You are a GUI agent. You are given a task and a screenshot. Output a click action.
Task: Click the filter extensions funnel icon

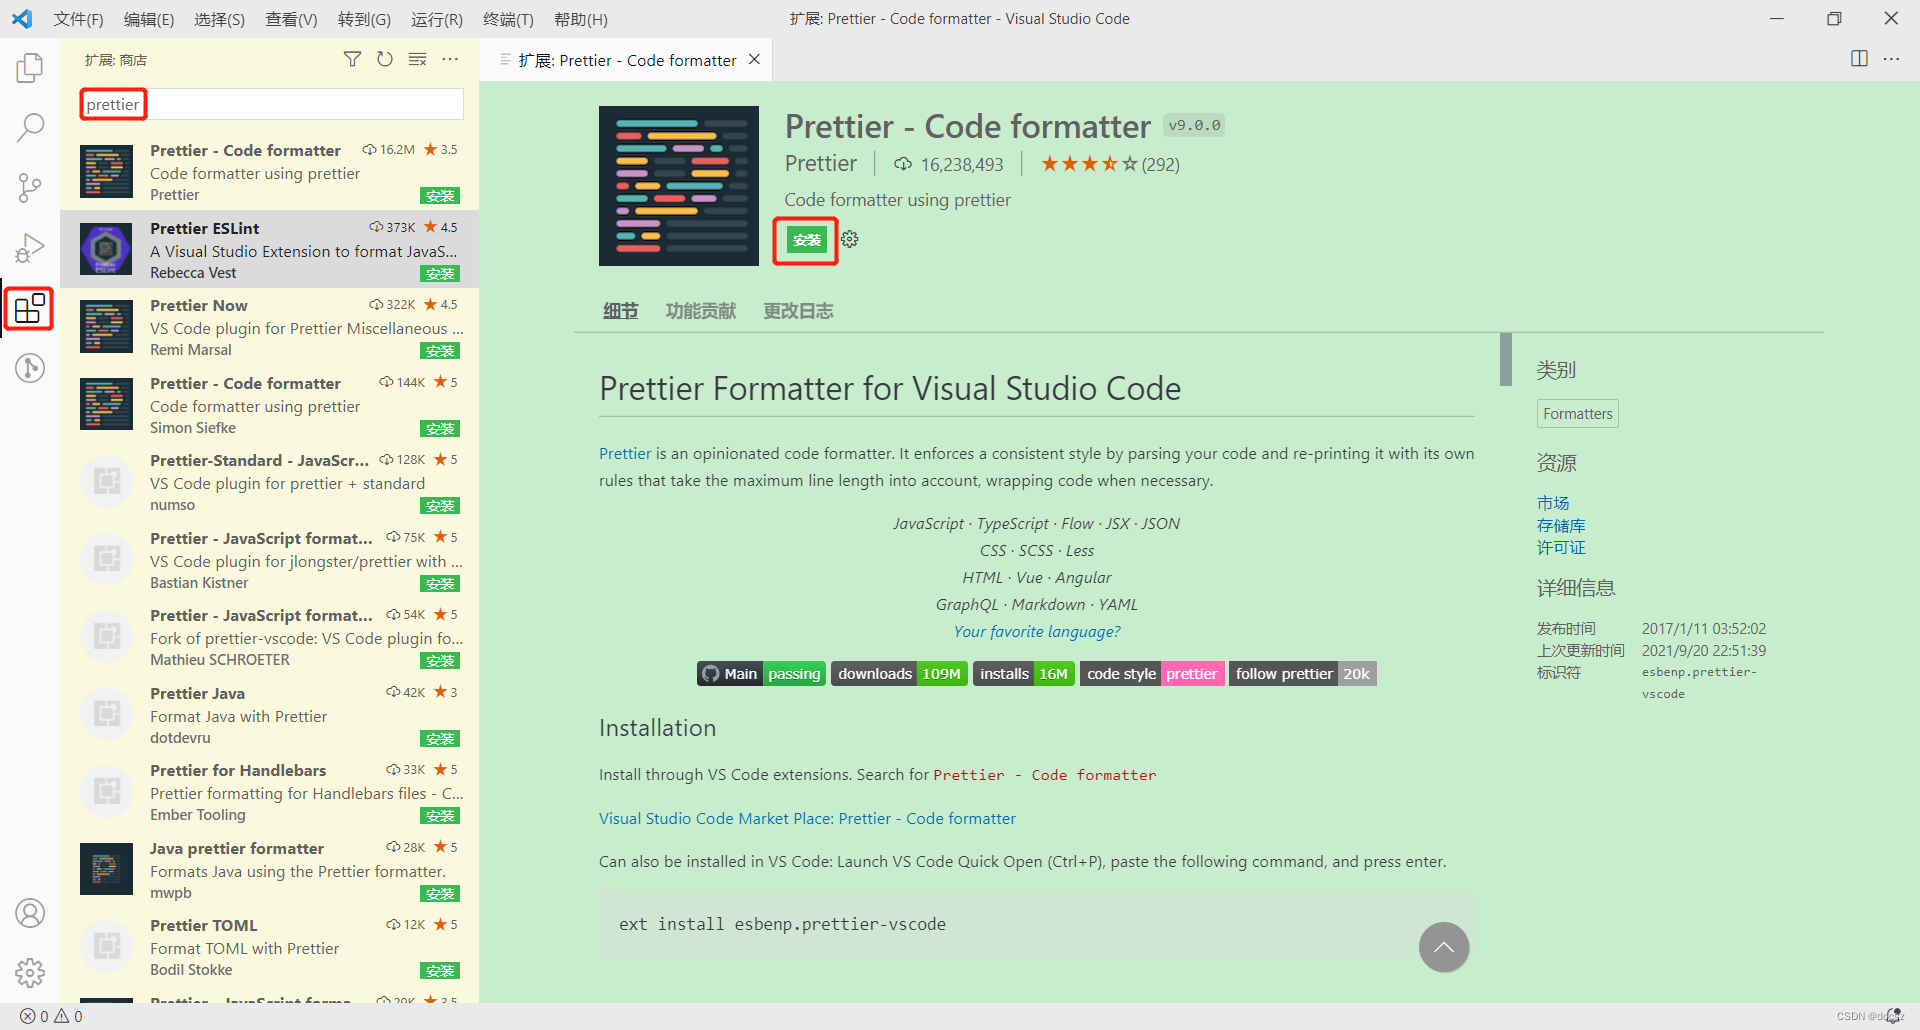click(x=352, y=60)
